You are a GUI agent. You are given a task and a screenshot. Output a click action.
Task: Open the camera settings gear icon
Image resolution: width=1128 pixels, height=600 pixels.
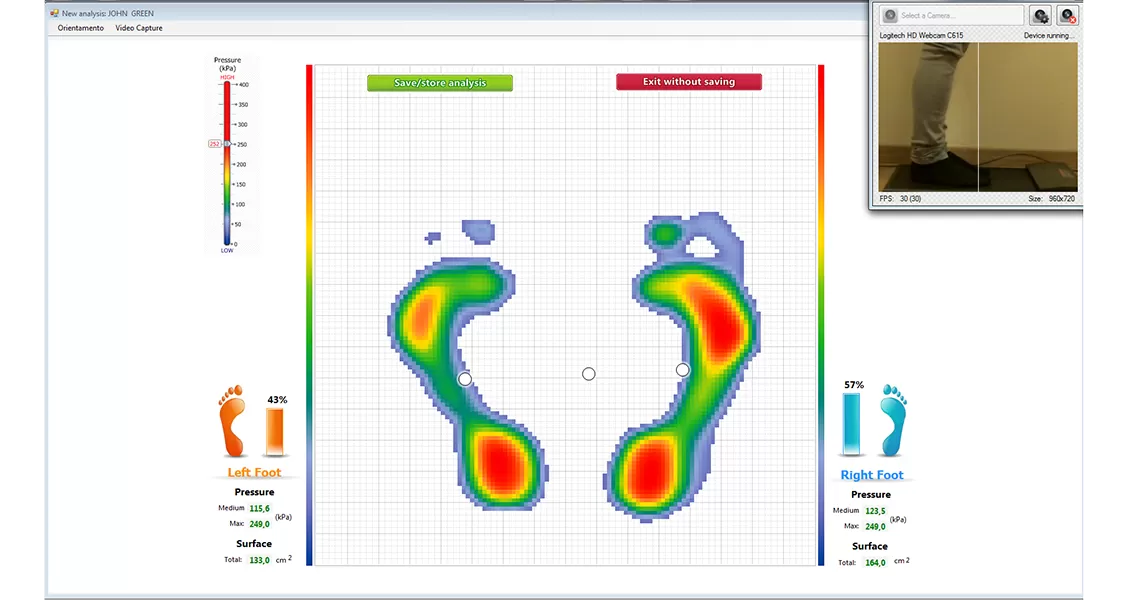click(1041, 15)
